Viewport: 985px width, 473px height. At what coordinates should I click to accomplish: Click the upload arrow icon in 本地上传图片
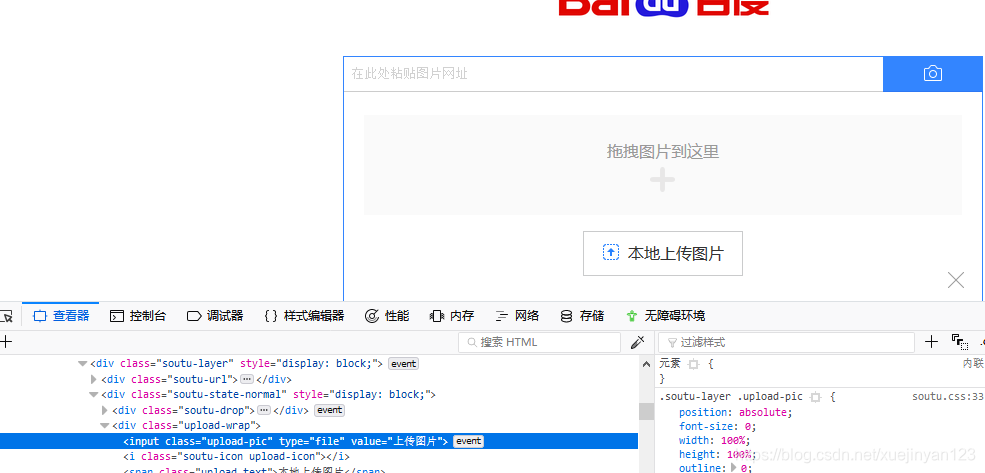pos(611,253)
